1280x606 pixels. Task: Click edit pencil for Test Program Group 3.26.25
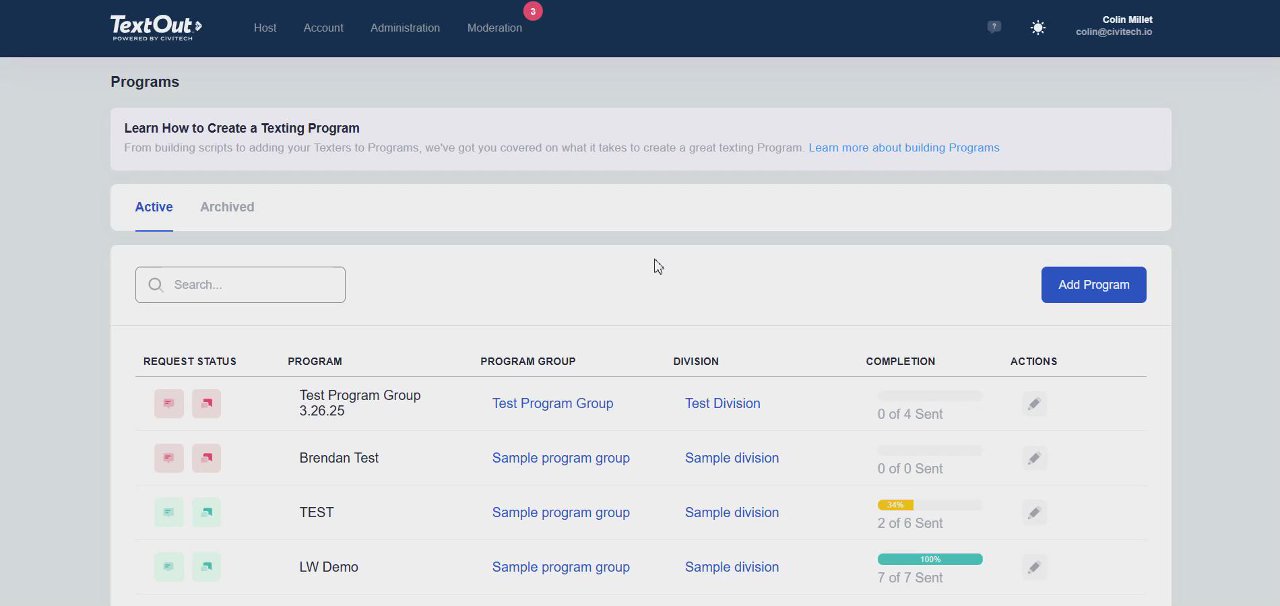1034,404
